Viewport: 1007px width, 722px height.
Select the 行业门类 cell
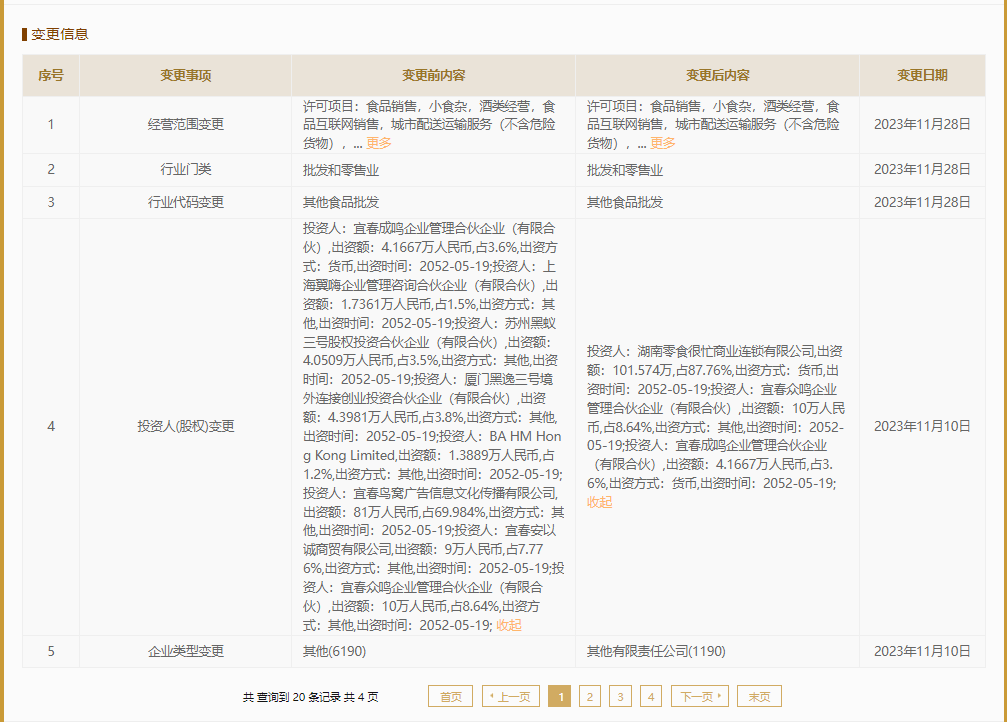tap(186, 170)
